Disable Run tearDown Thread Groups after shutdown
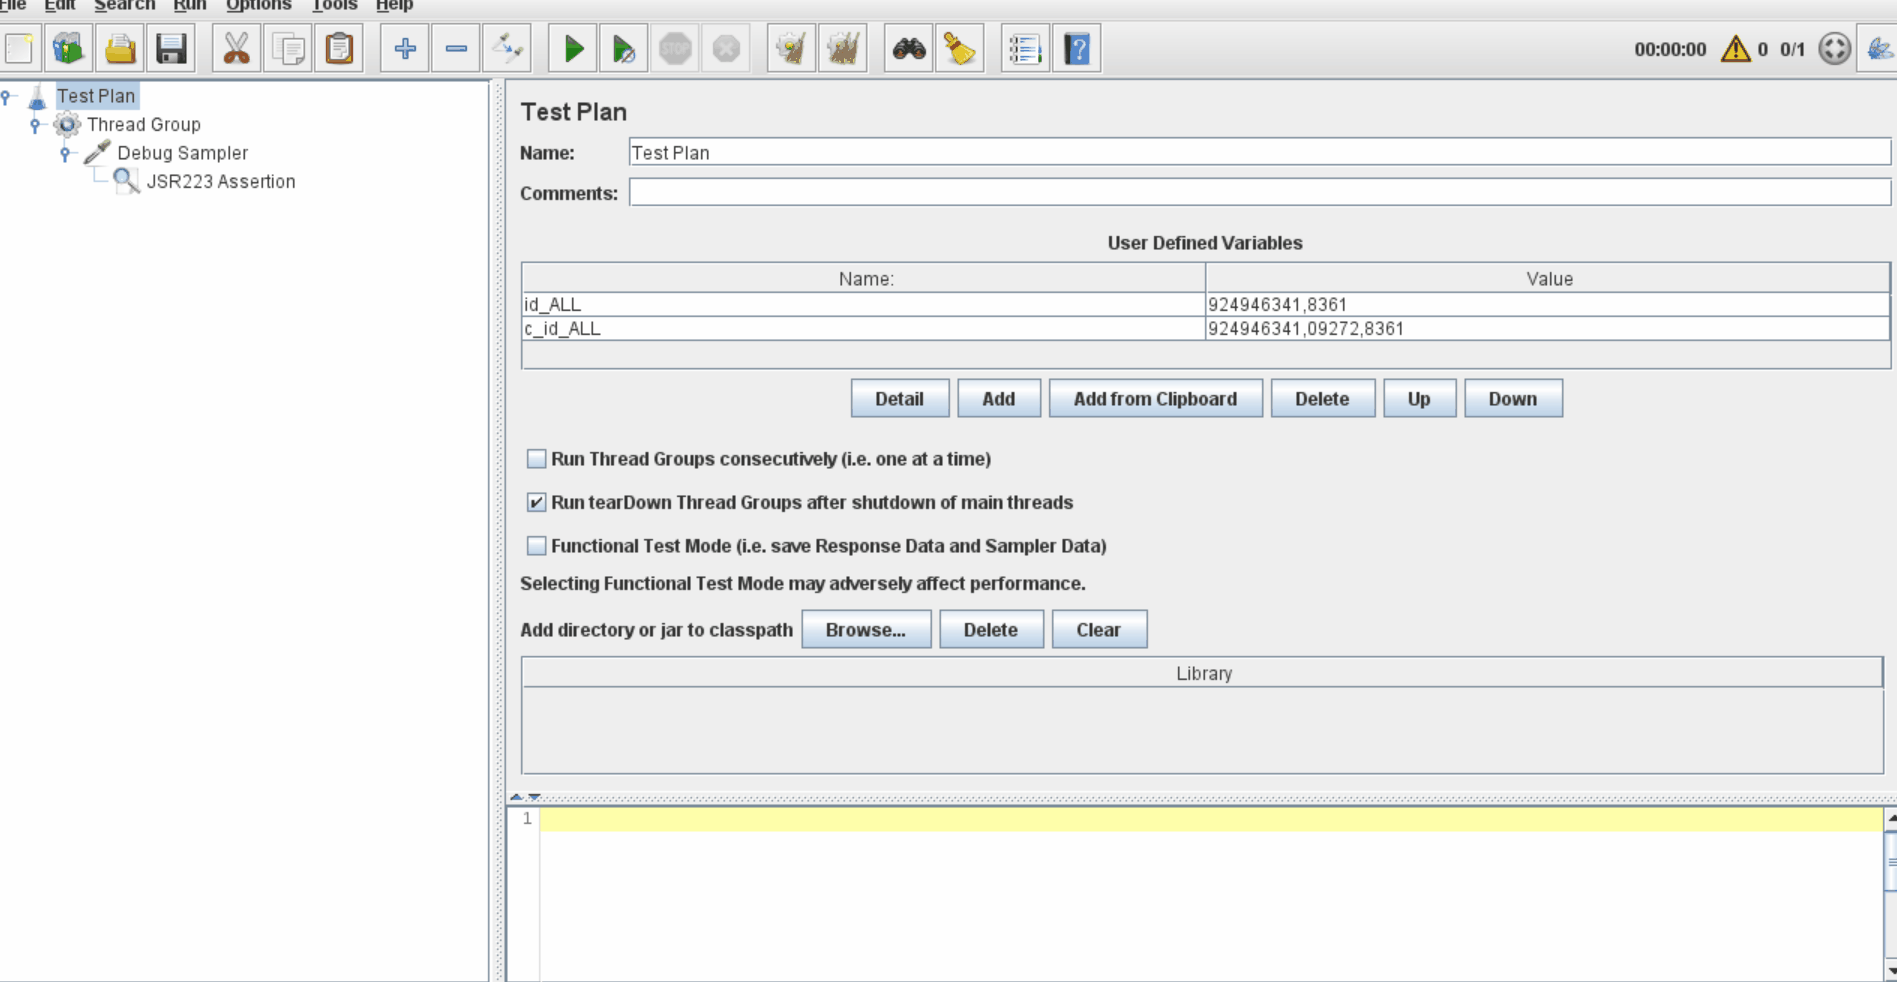 (536, 503)
